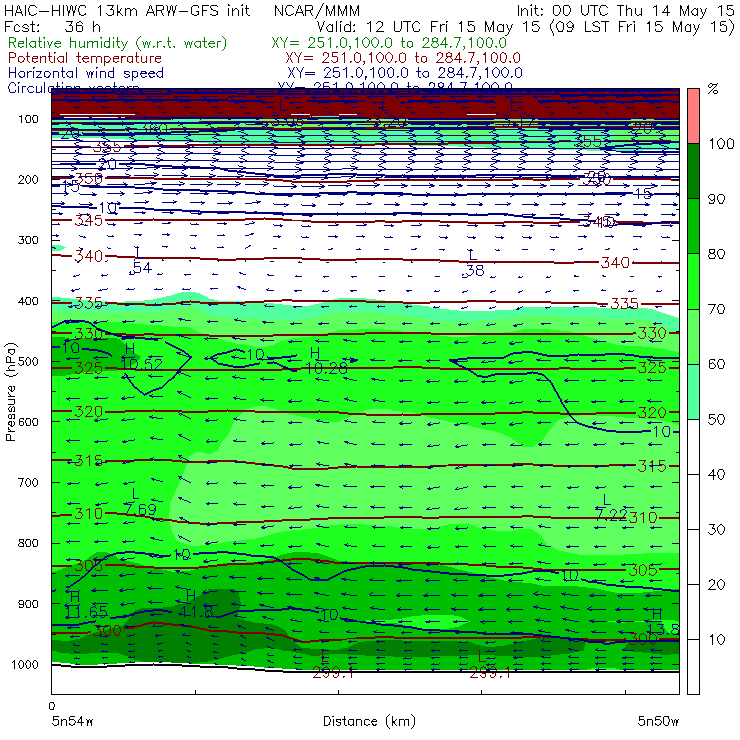Click the 'Distance (km)' axis title
Image resolution: width=740 pixels, height=740 pixels.
click(369, 721)
